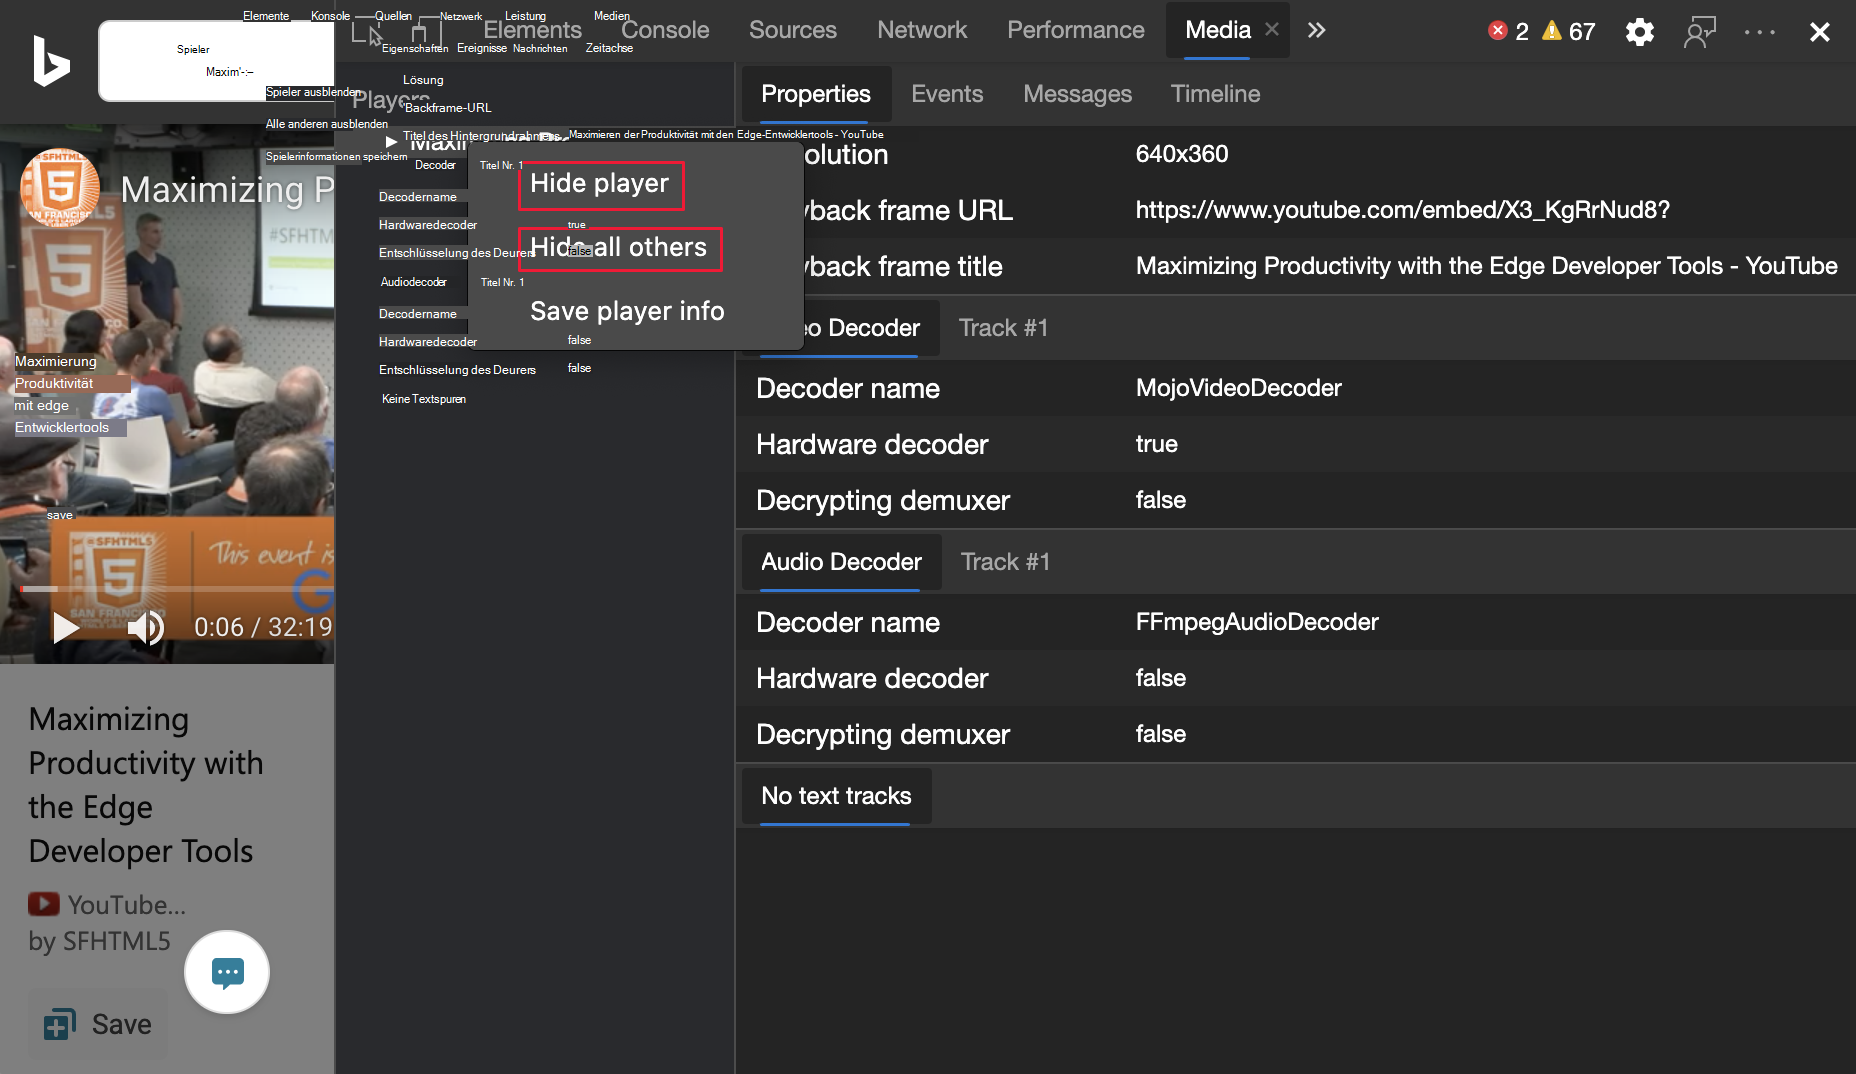
Task: Mute the video with the speaker icon
Action: [x=146, y=628]
